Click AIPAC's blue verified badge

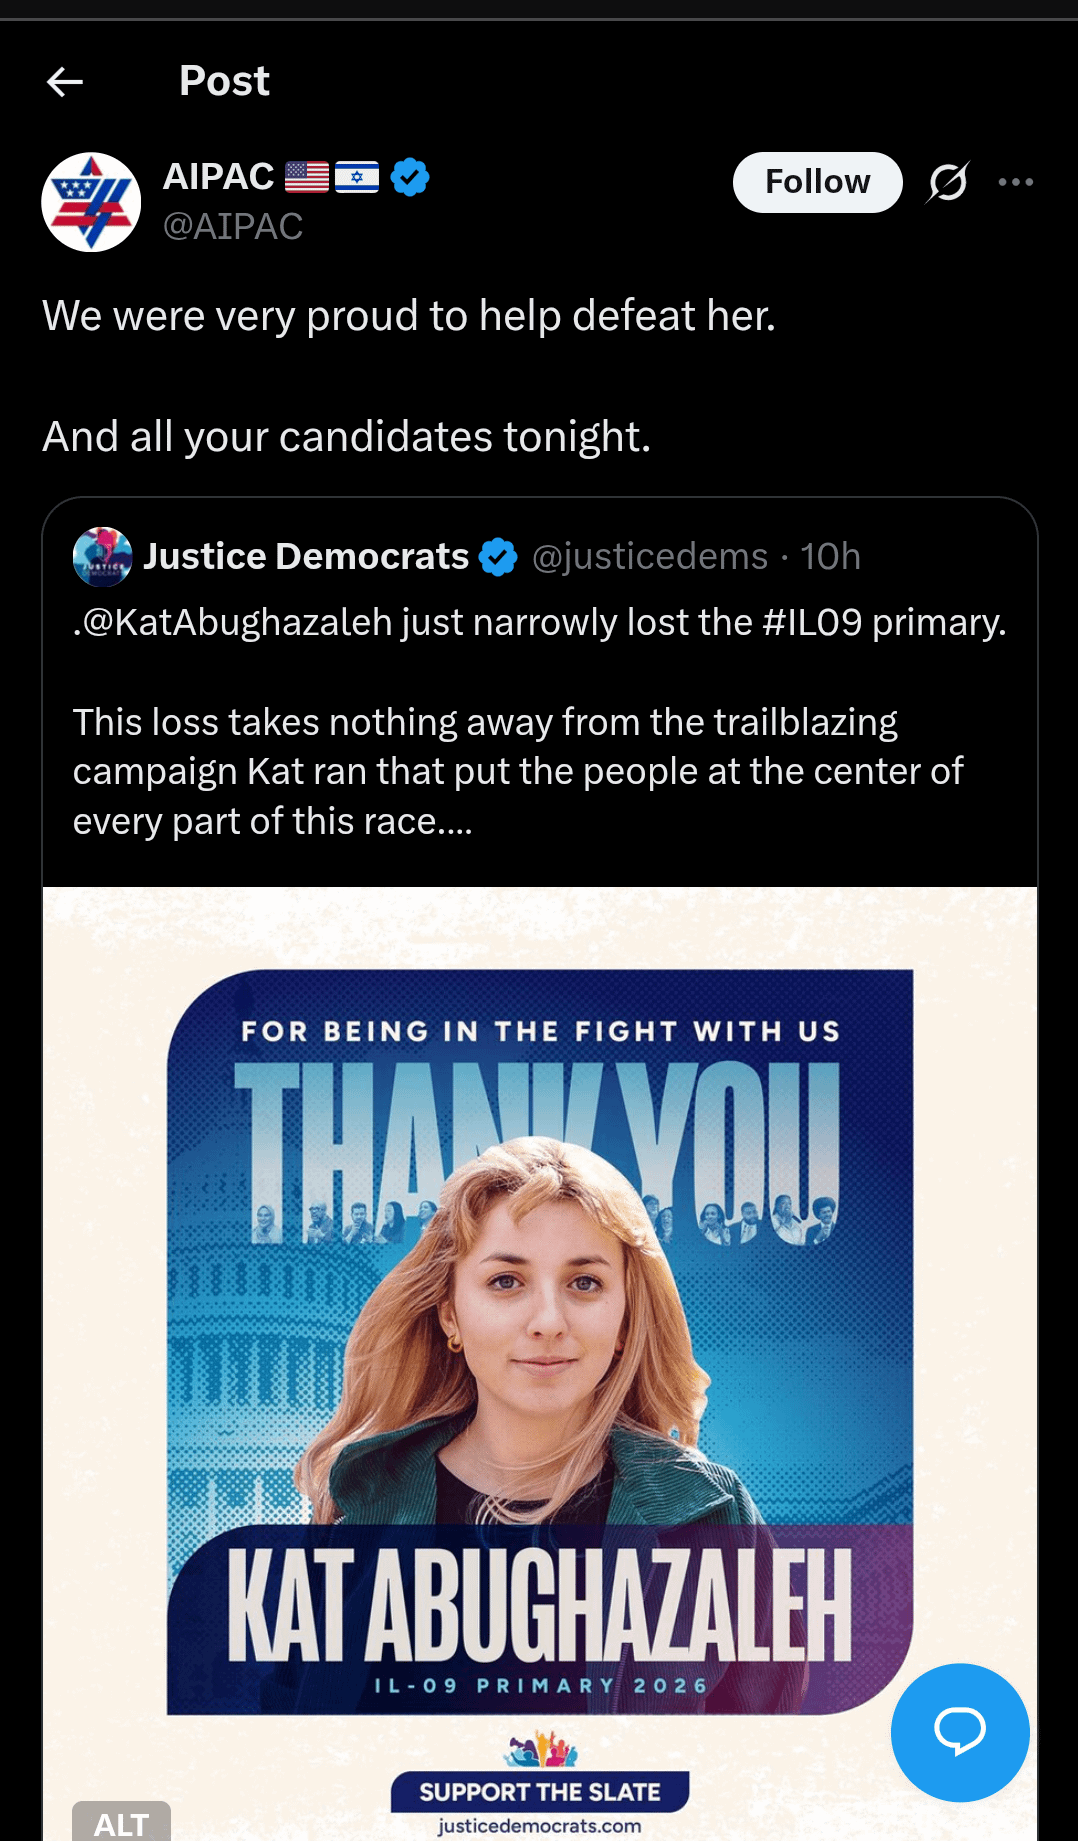pos(409,178)
